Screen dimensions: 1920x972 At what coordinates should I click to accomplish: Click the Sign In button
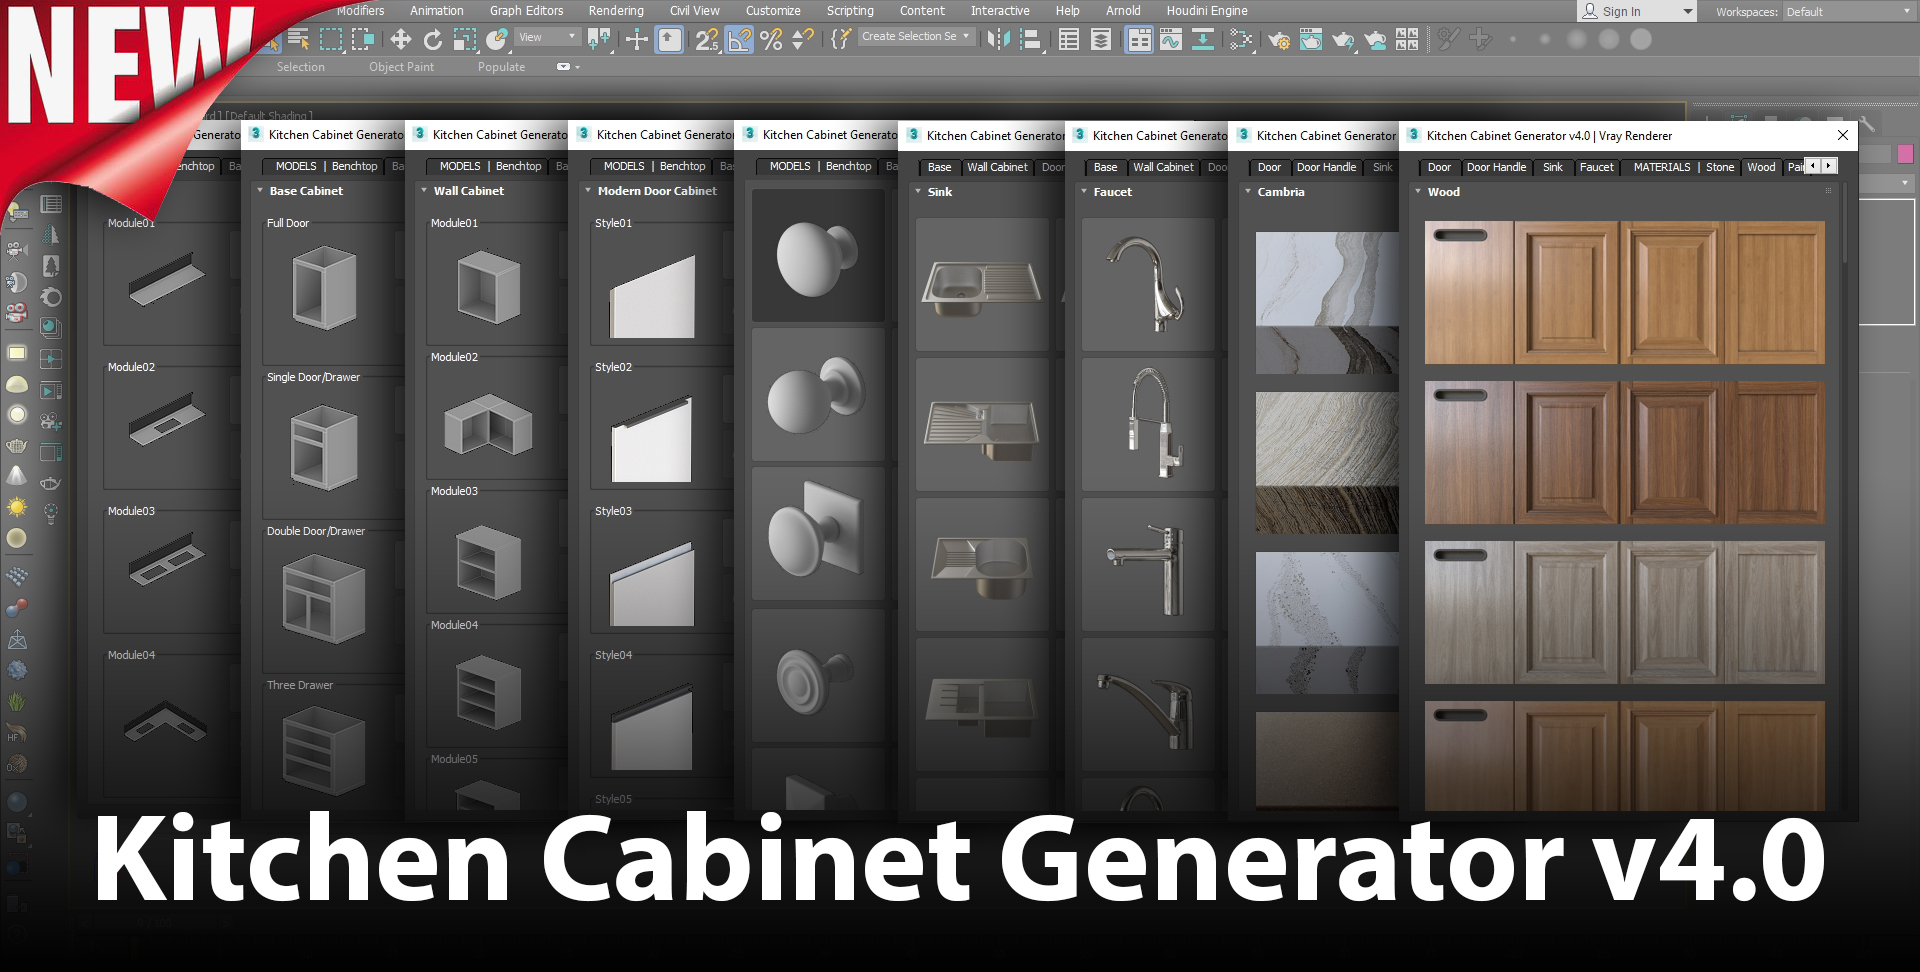click(x=1620, y=12)
